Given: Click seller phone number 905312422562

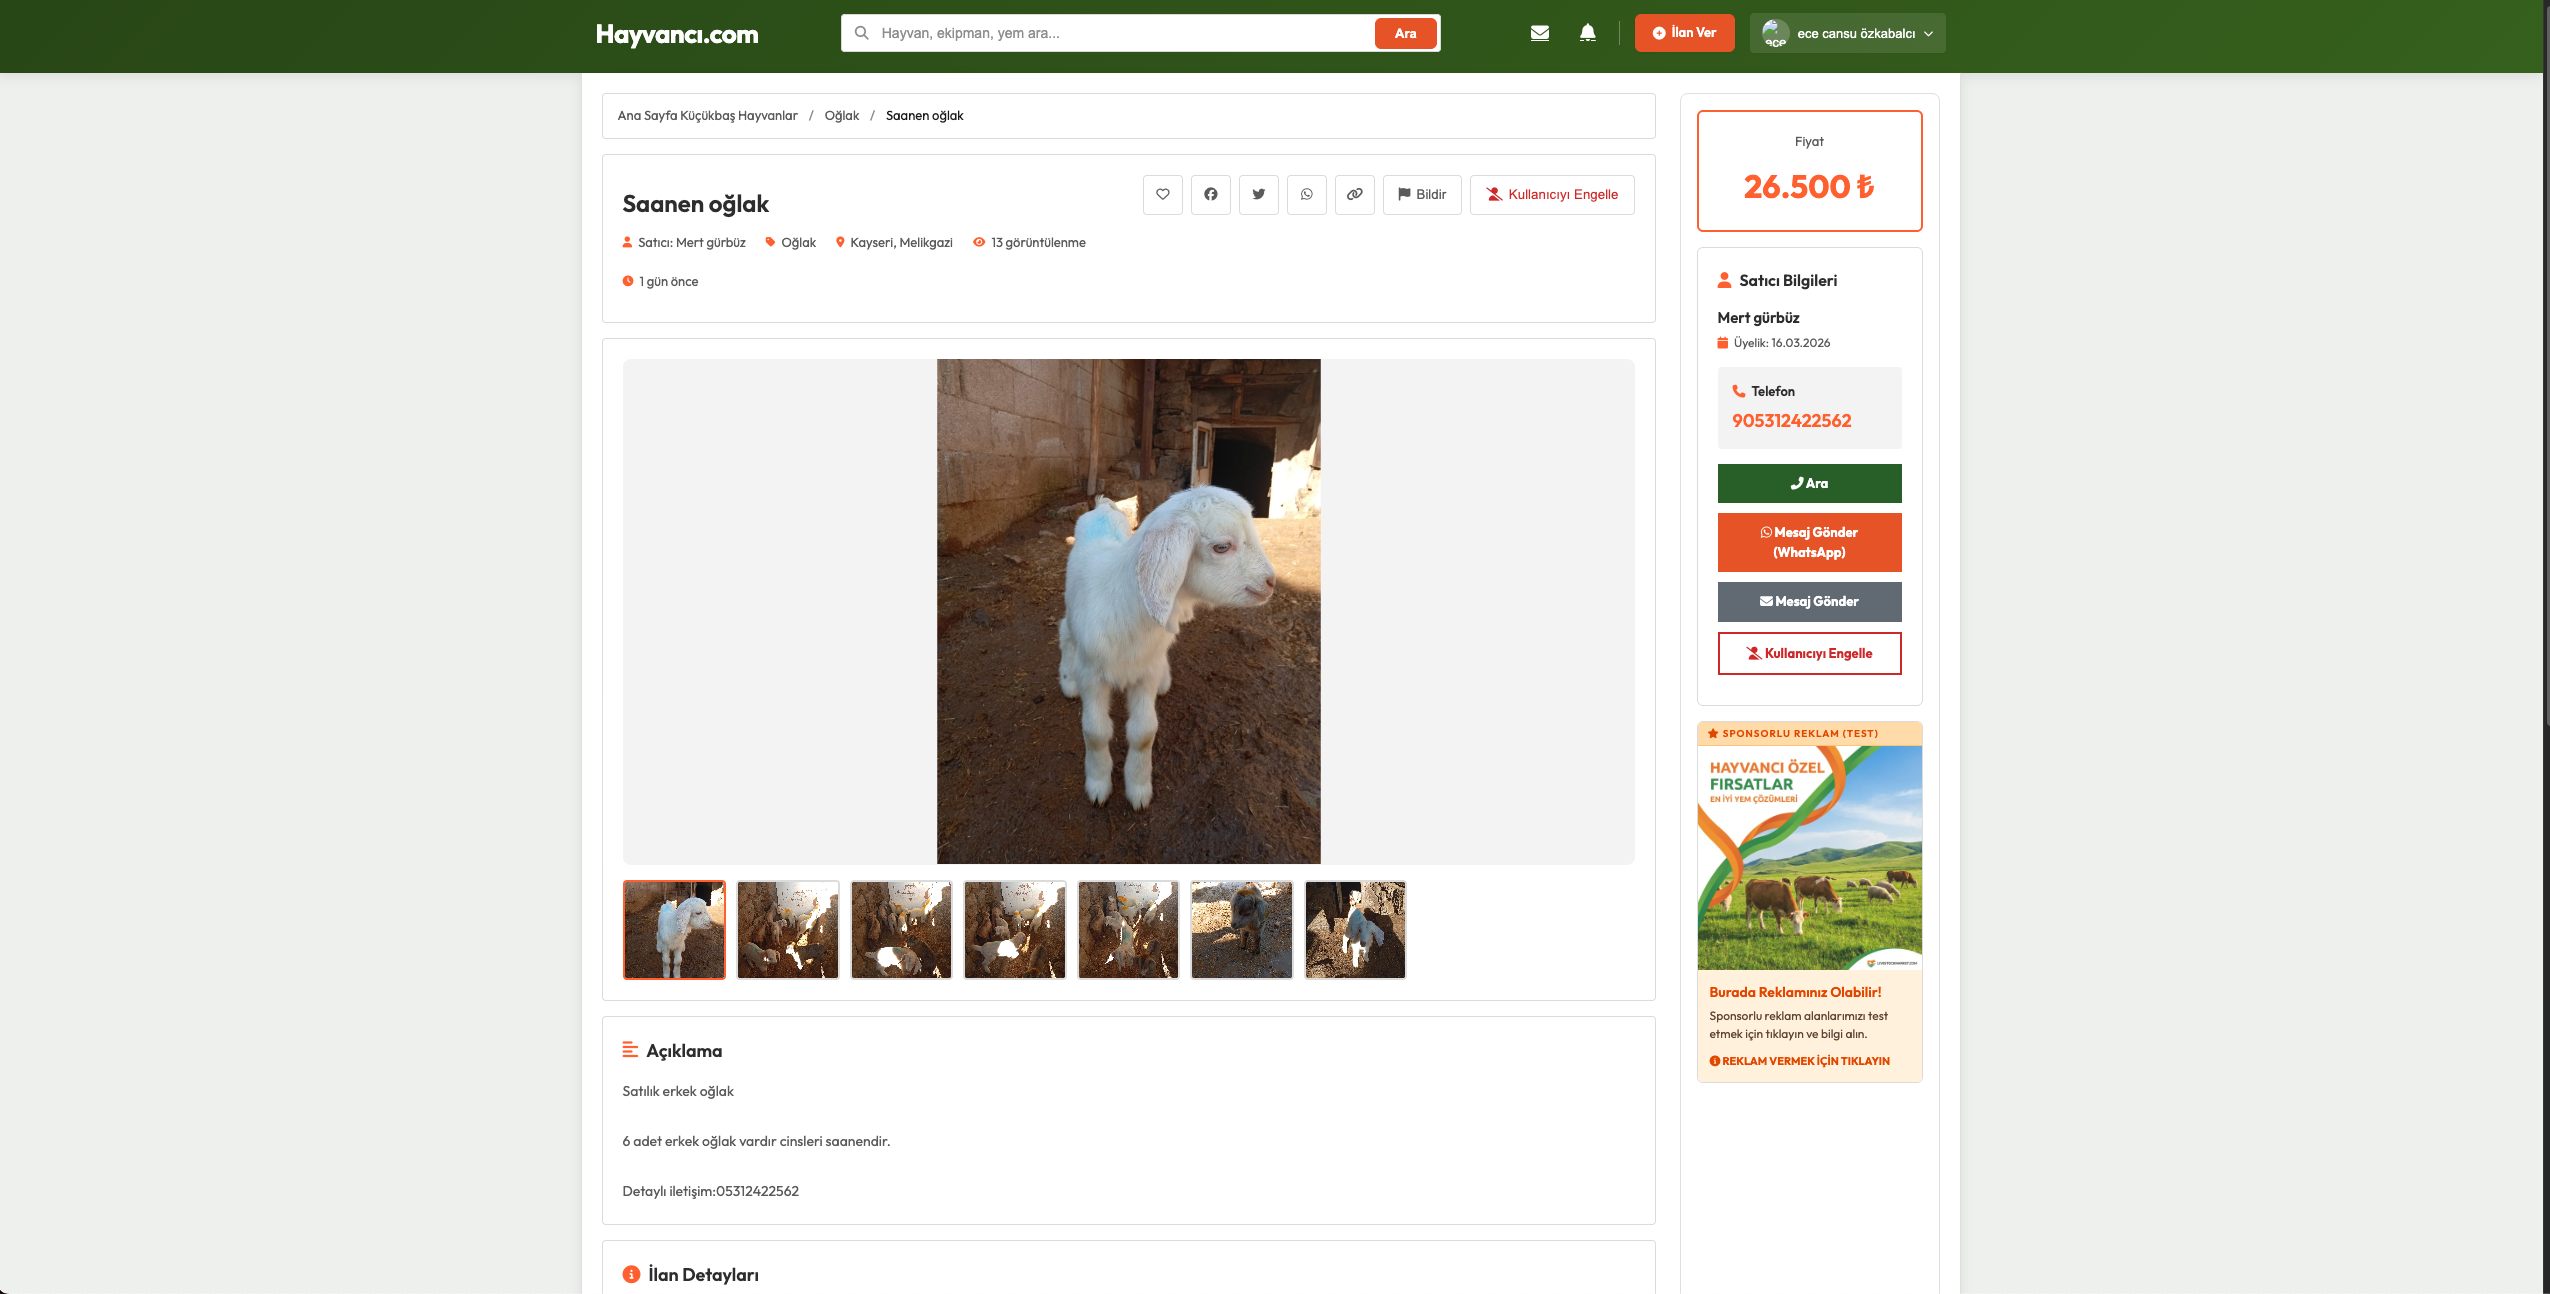Looking at the screenshot, I should point(1791,421).
